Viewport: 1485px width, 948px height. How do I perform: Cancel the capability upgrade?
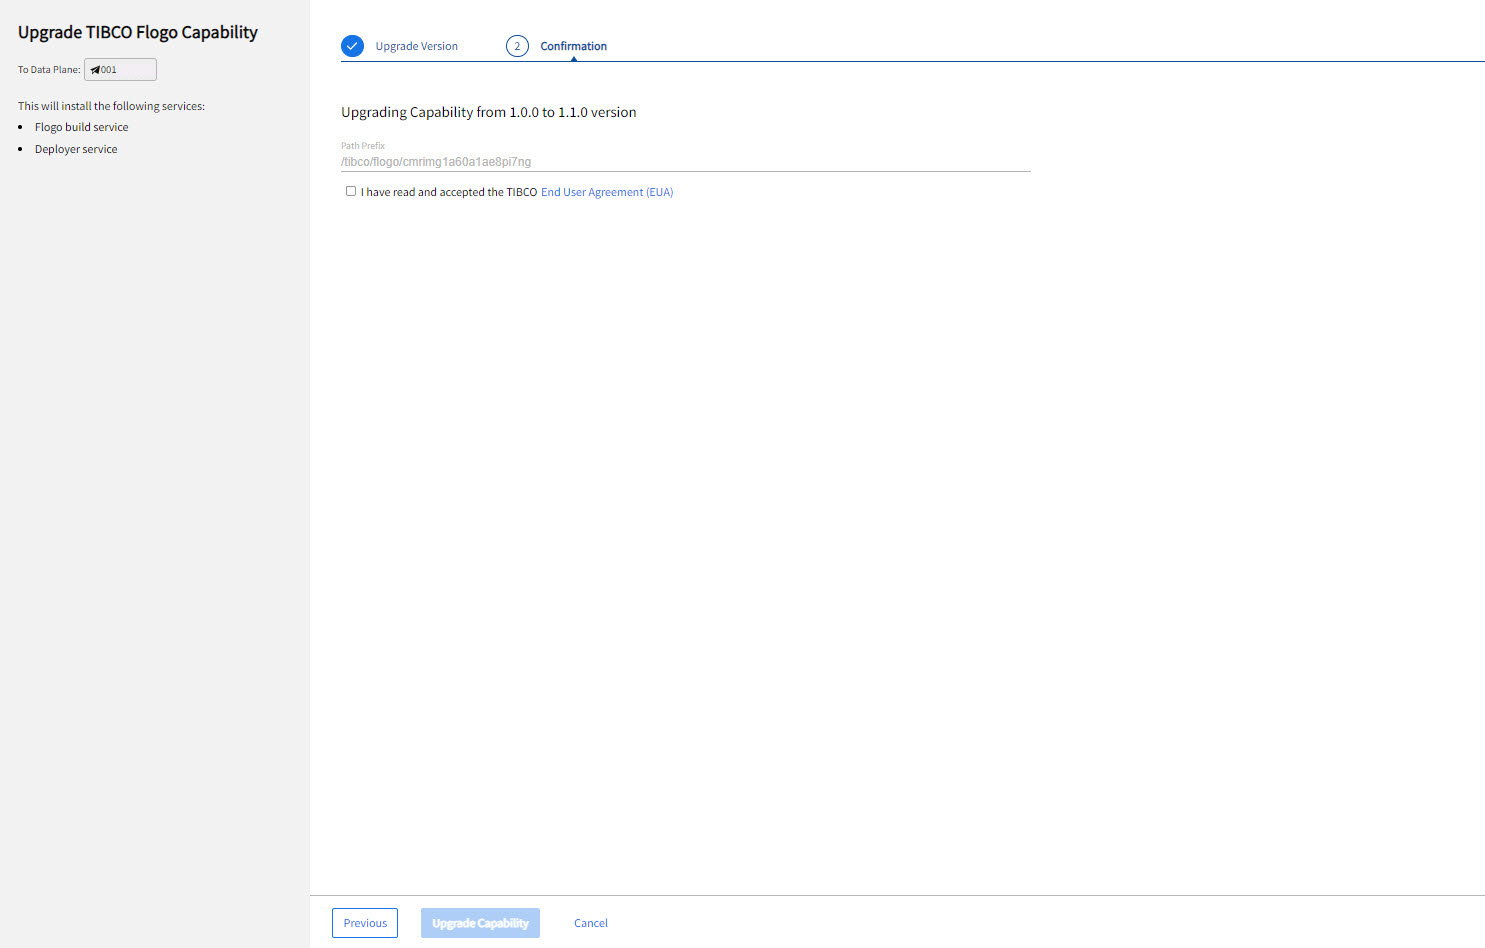point(591,923)
